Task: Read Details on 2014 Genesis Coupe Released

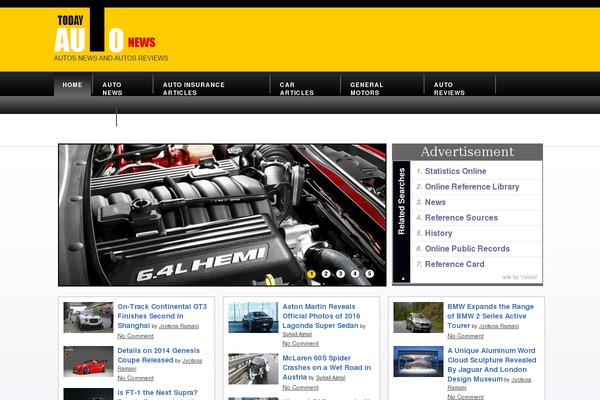Action: point(158,355)
